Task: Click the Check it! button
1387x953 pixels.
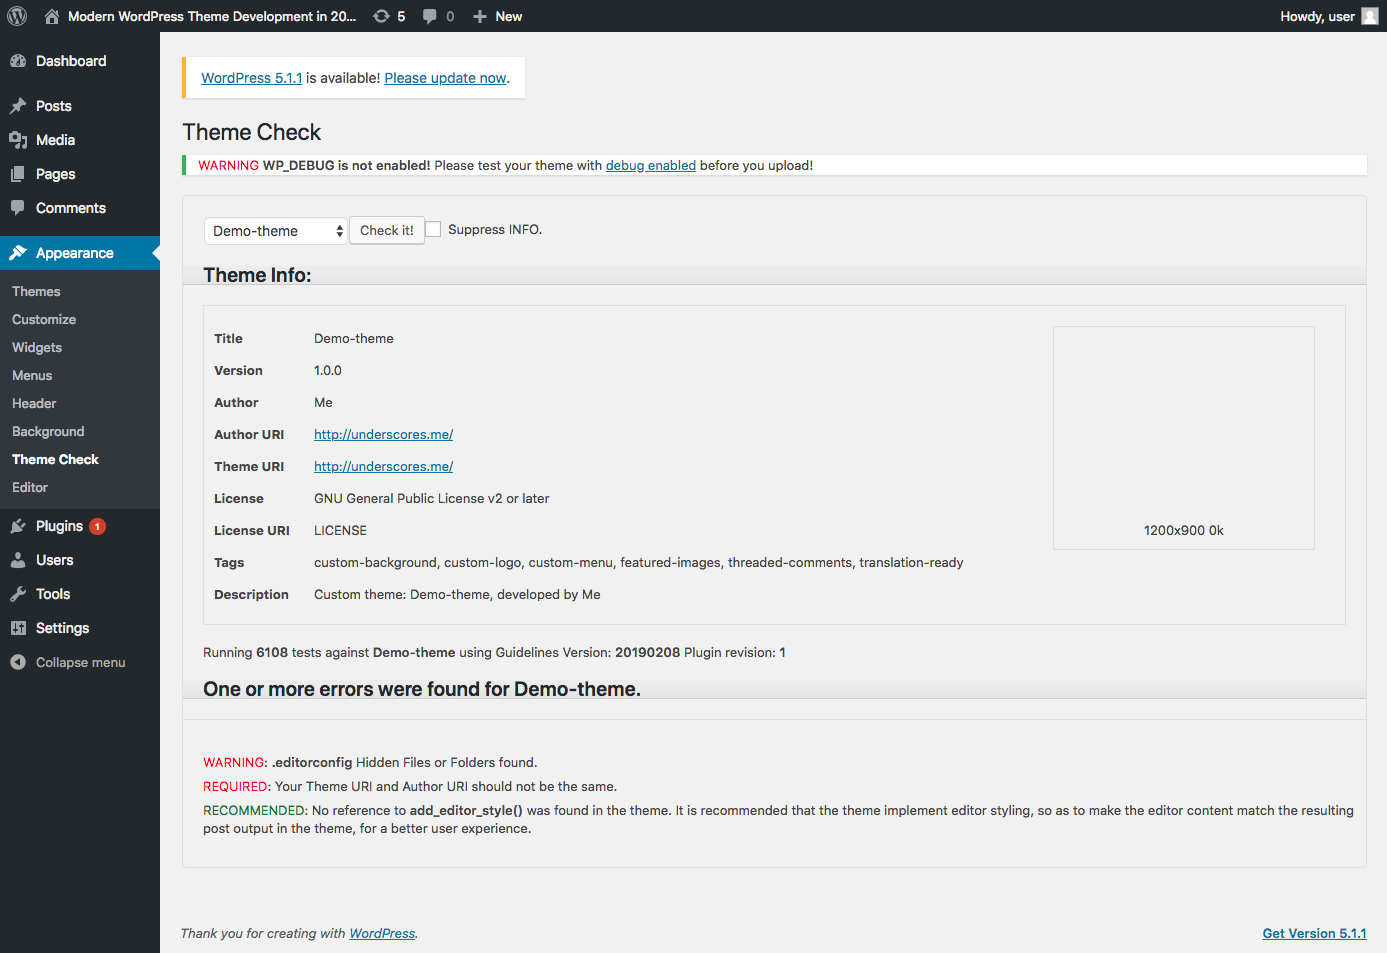Action: coord(387,230)
